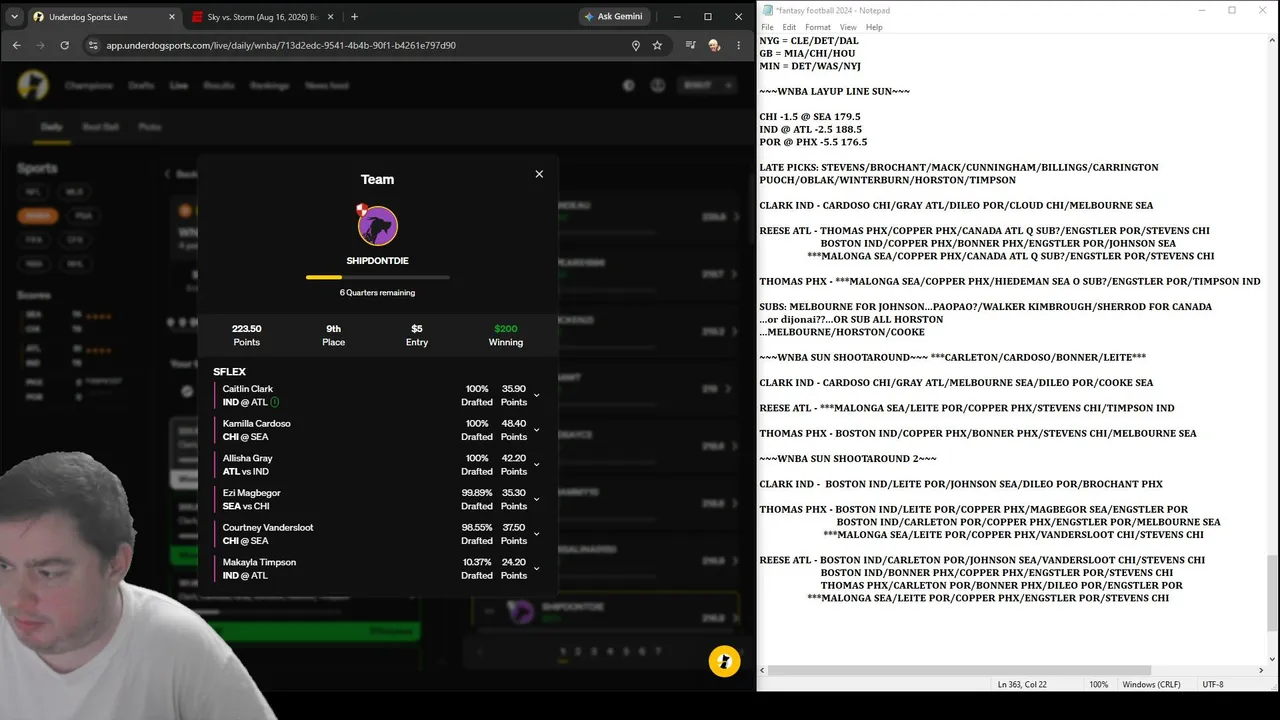Viewport: 1280px width, 720px height.
Task: Switch to the Underdog Sports: Live tab
Action: click(x=100, y=17)
